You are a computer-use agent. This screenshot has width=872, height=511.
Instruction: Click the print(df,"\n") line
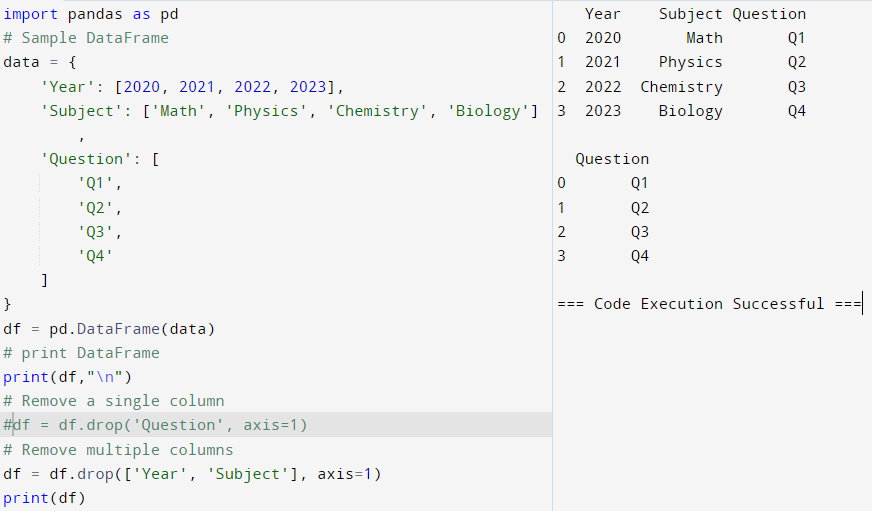click(x=67, y=377)
